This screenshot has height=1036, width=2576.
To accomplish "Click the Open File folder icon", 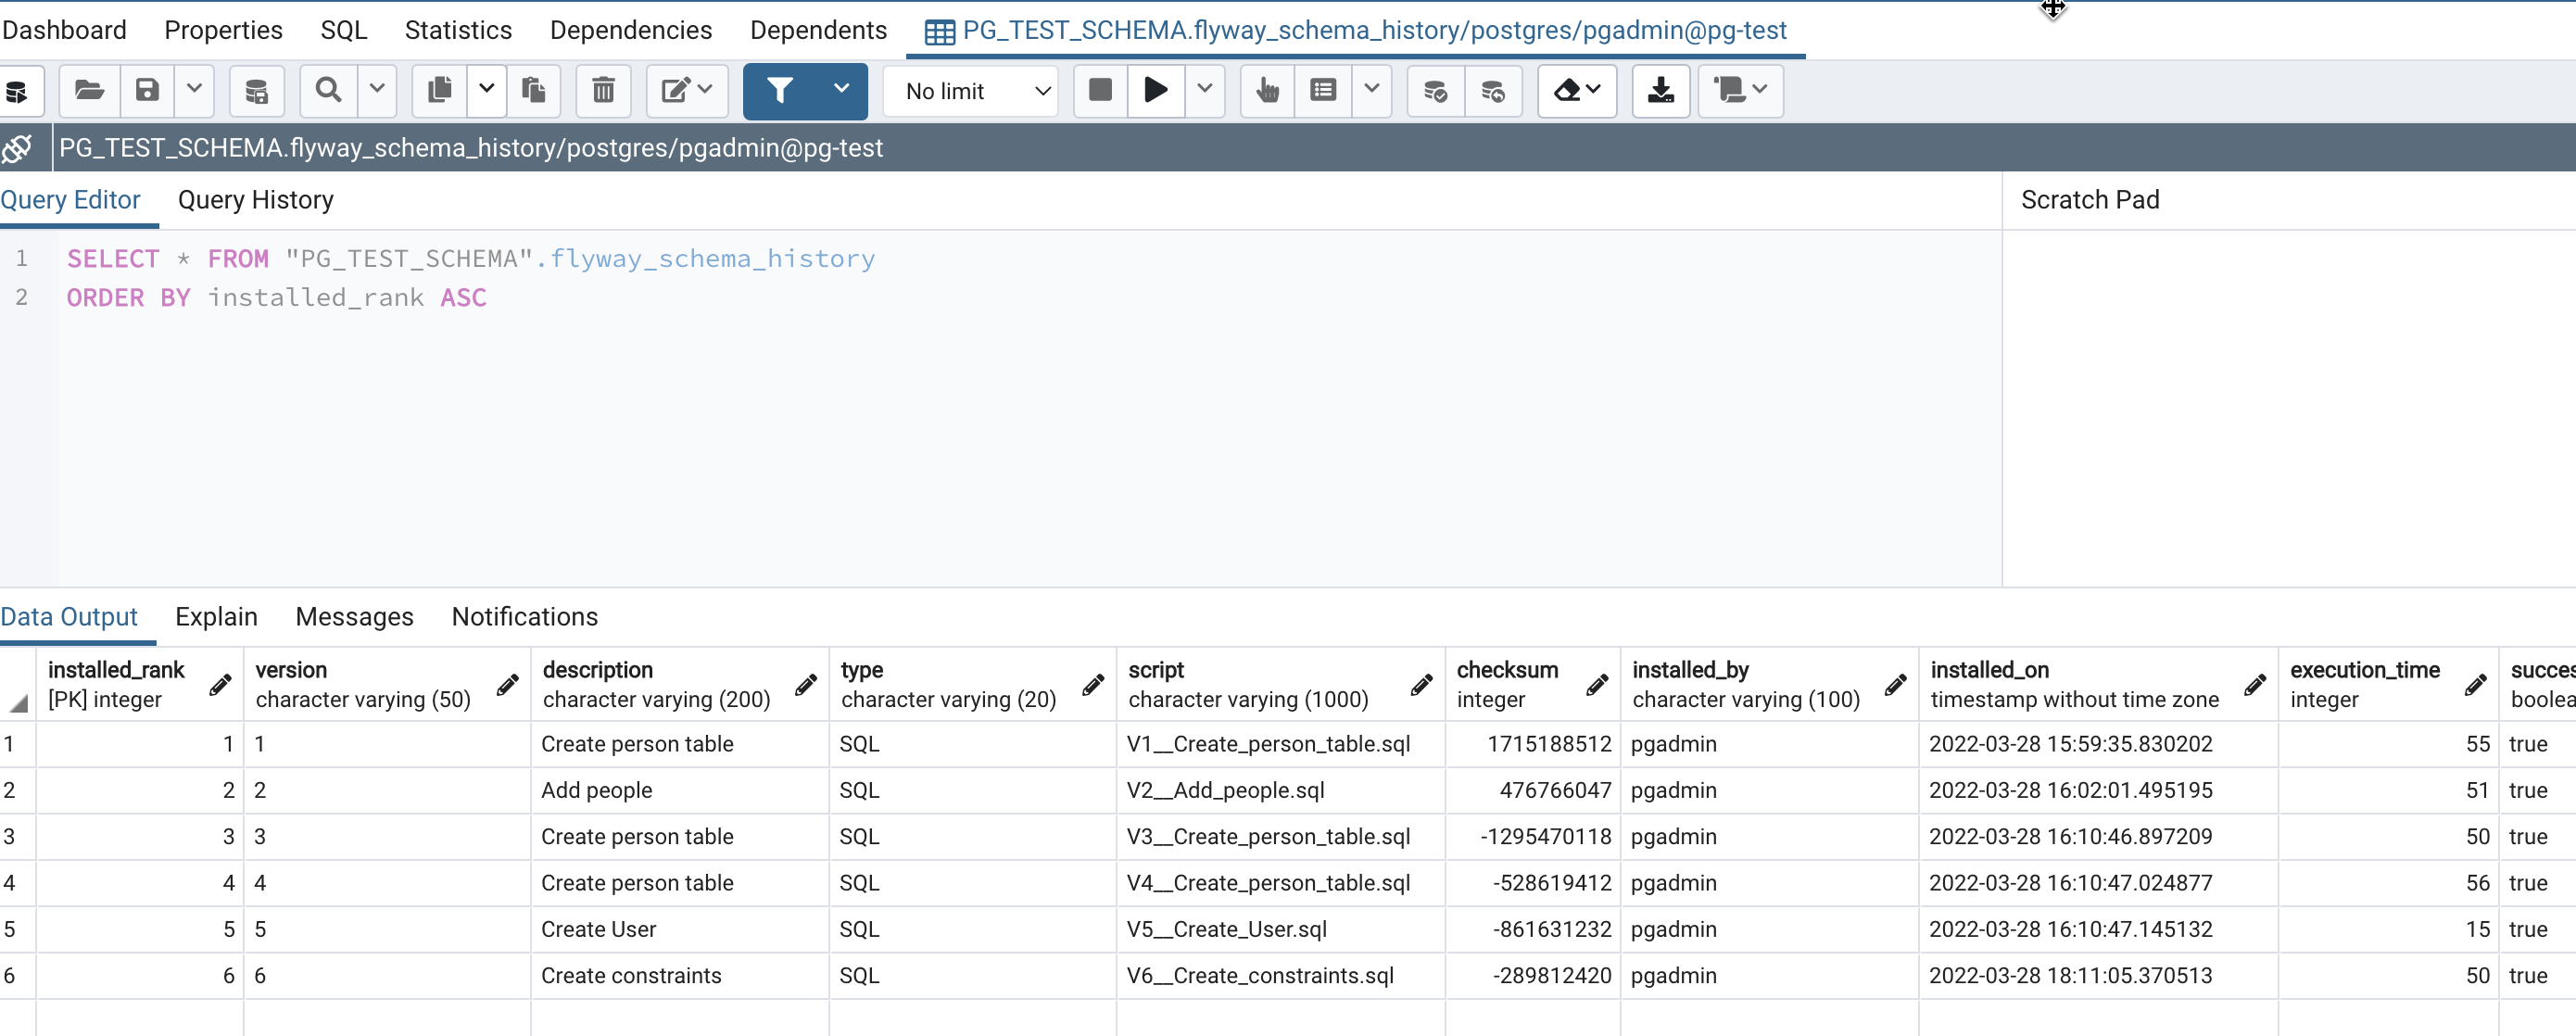I will 89,91.
